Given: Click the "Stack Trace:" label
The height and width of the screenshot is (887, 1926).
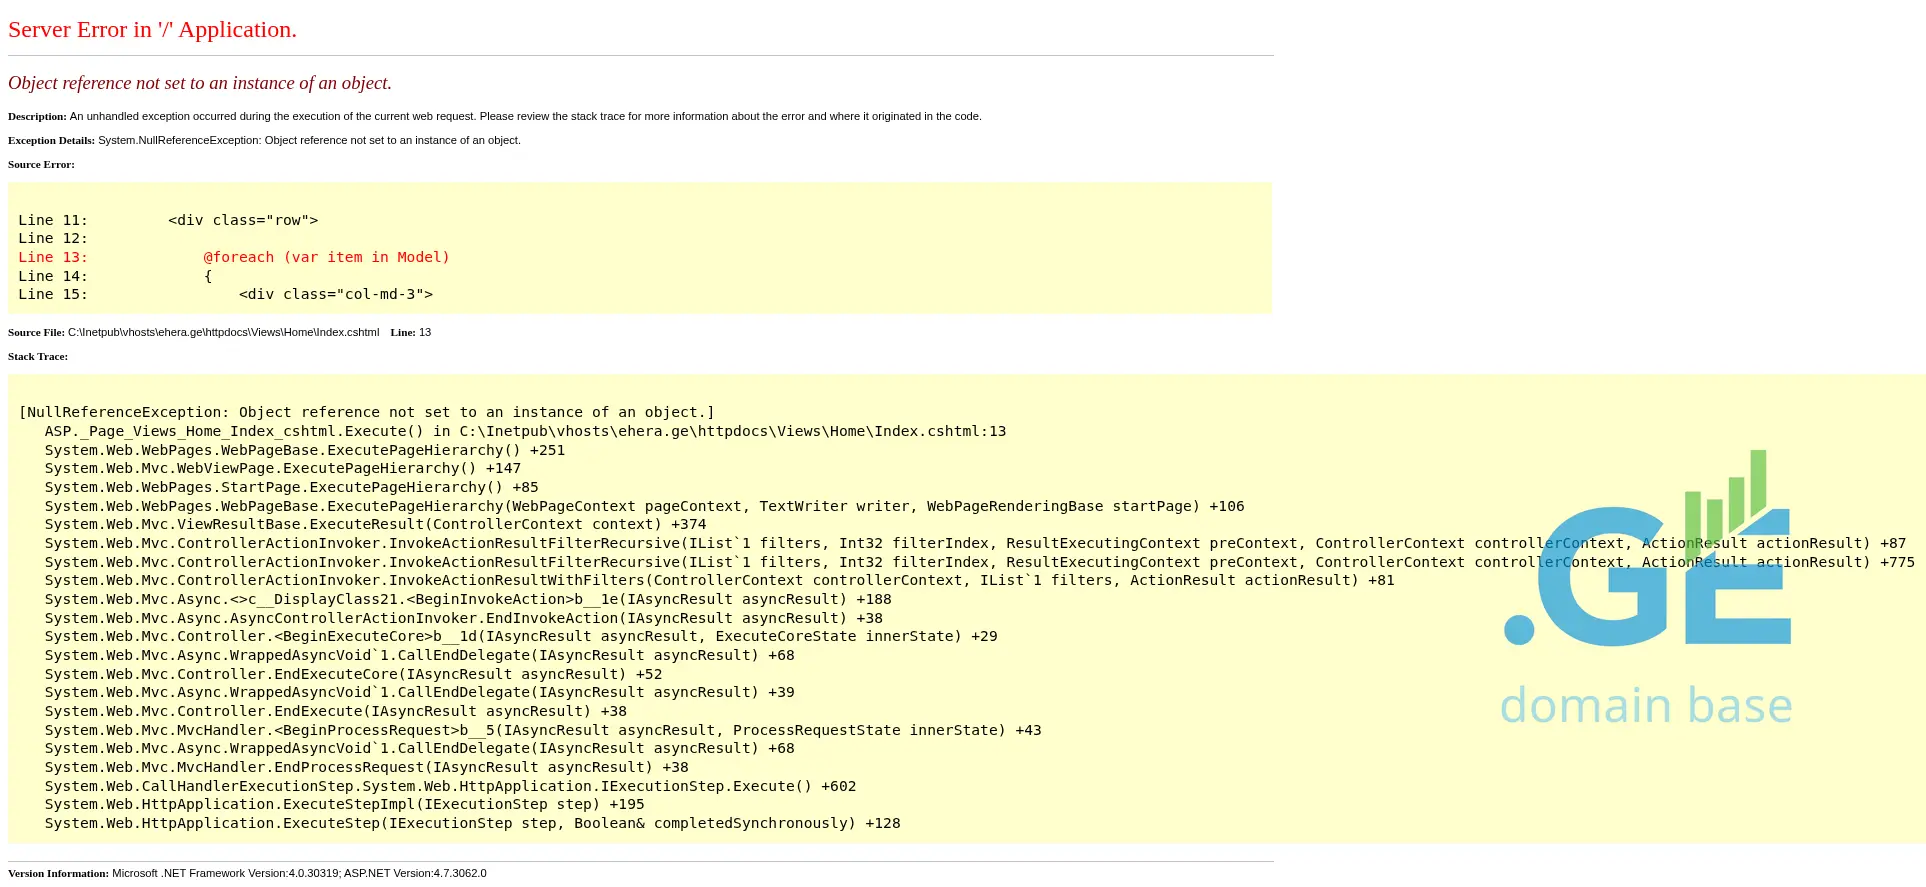Looking at the screenshot, I should pyautogui.click(x=38, y=357).
